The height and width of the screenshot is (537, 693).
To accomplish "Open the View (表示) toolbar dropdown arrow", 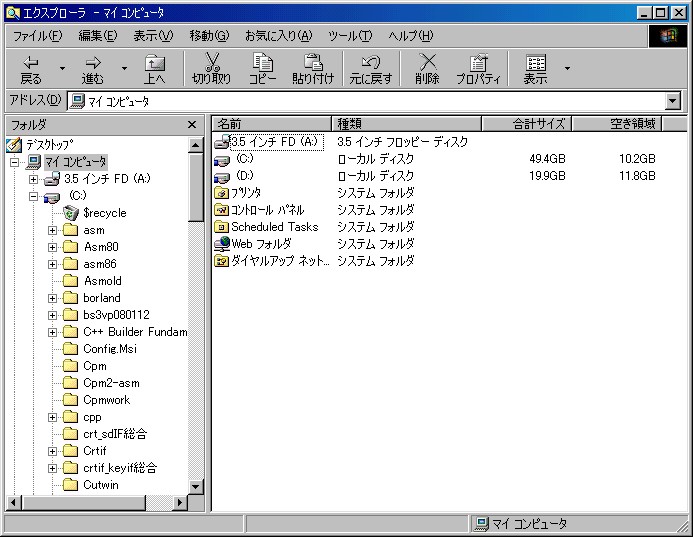I will coord(567,69).
